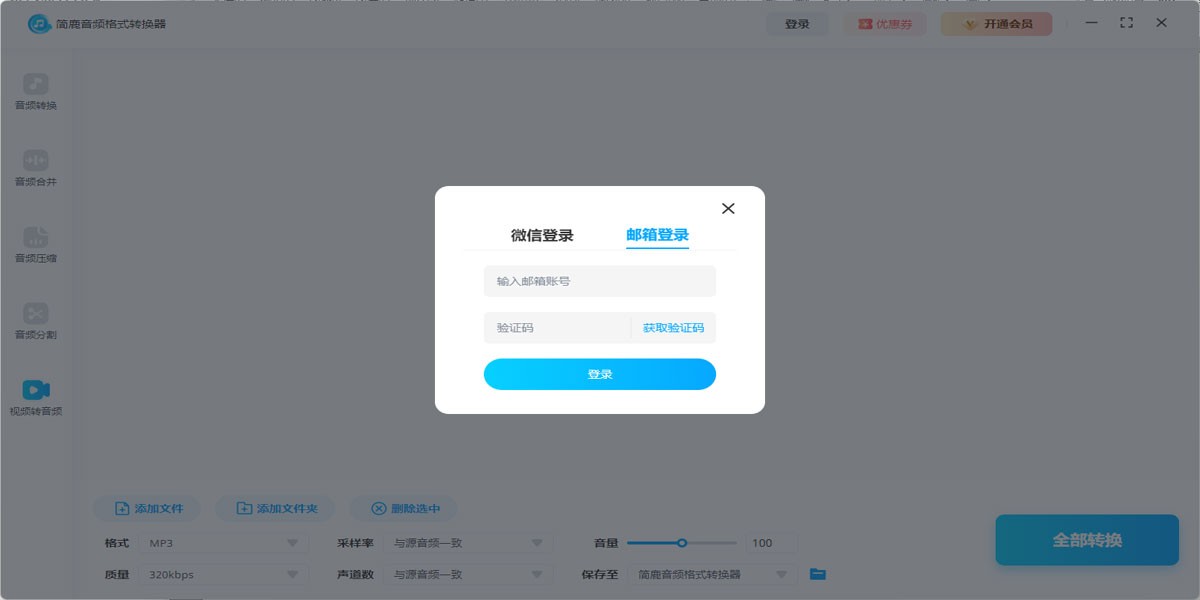Open the 格式 MP3 dropdown

point(225,542)
